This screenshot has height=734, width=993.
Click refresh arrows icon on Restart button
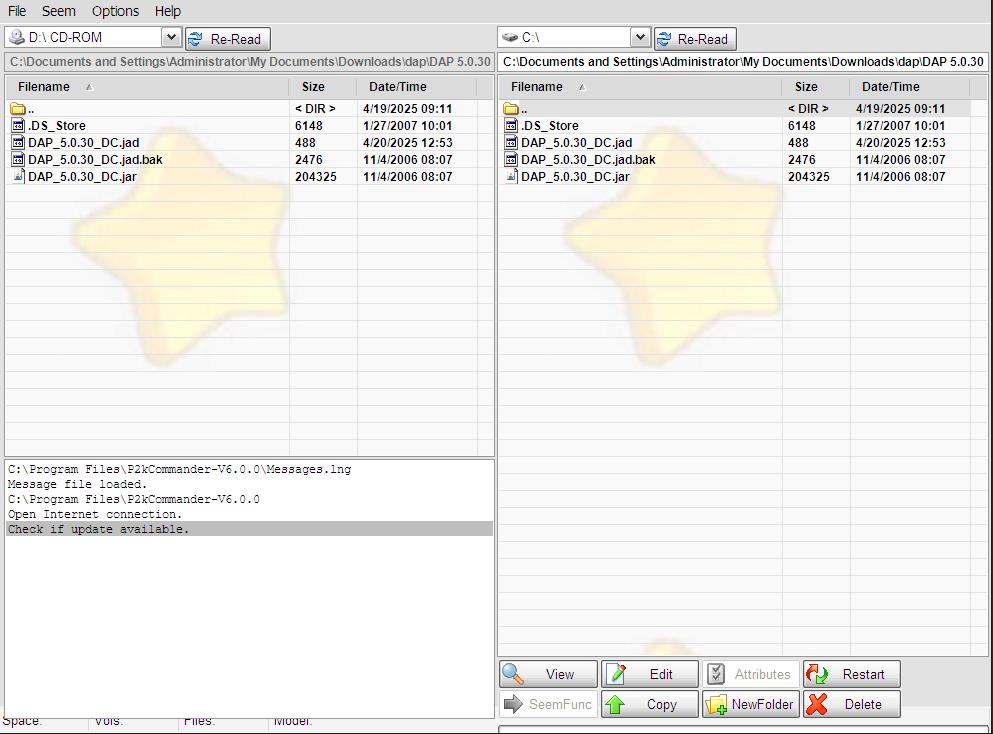pos(817,674)
